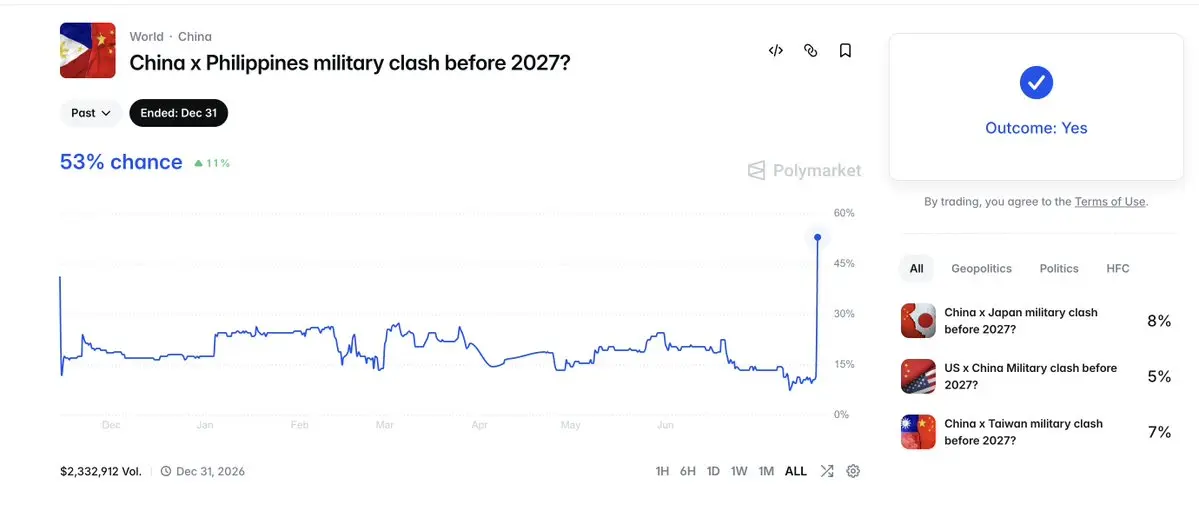Click the World breadcrumb link
Viewport: 1199px width, 511px height.
tap(146, 37)
